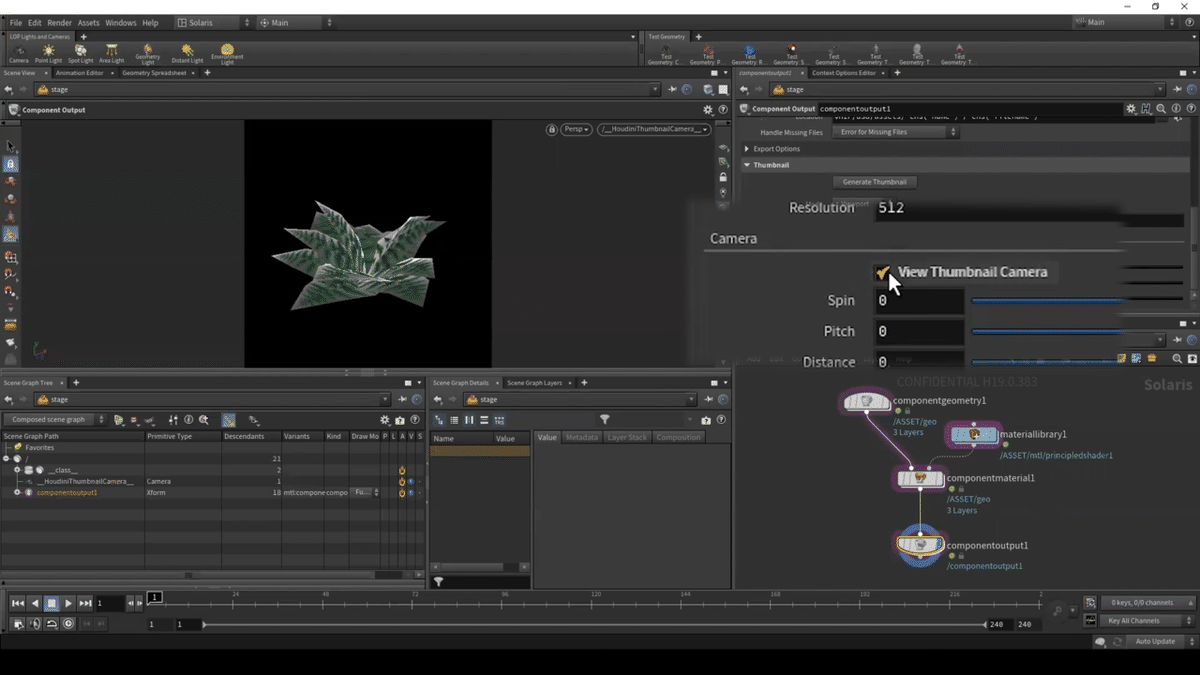
Task: Click the Generate Thumbnail button
Action: pos(874,182)
